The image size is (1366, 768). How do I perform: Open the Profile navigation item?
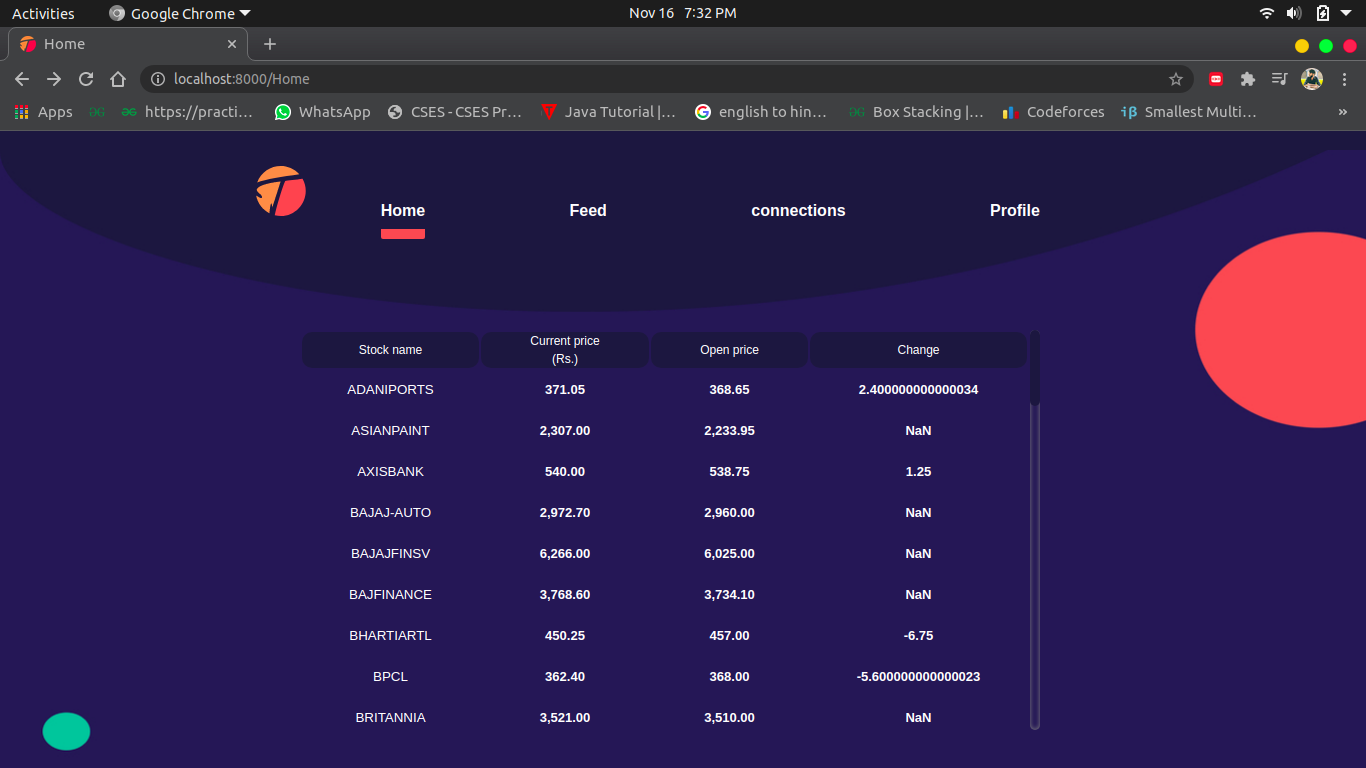1015,210
